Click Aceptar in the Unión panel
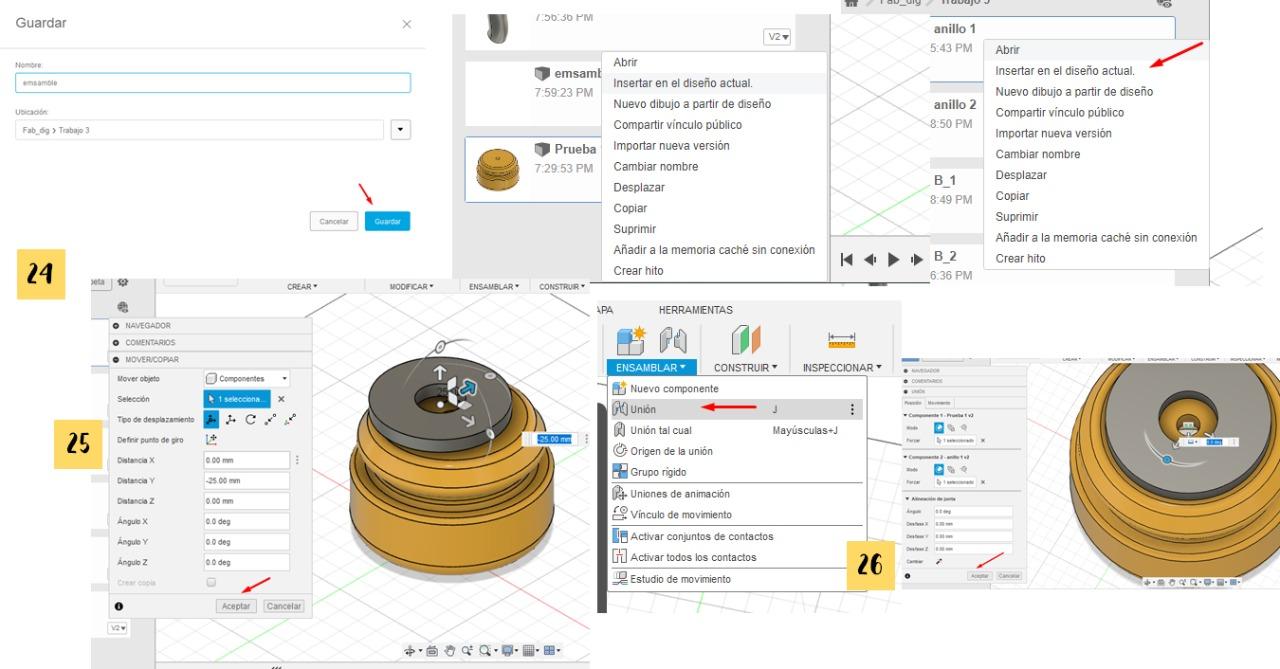 (980, 576)
